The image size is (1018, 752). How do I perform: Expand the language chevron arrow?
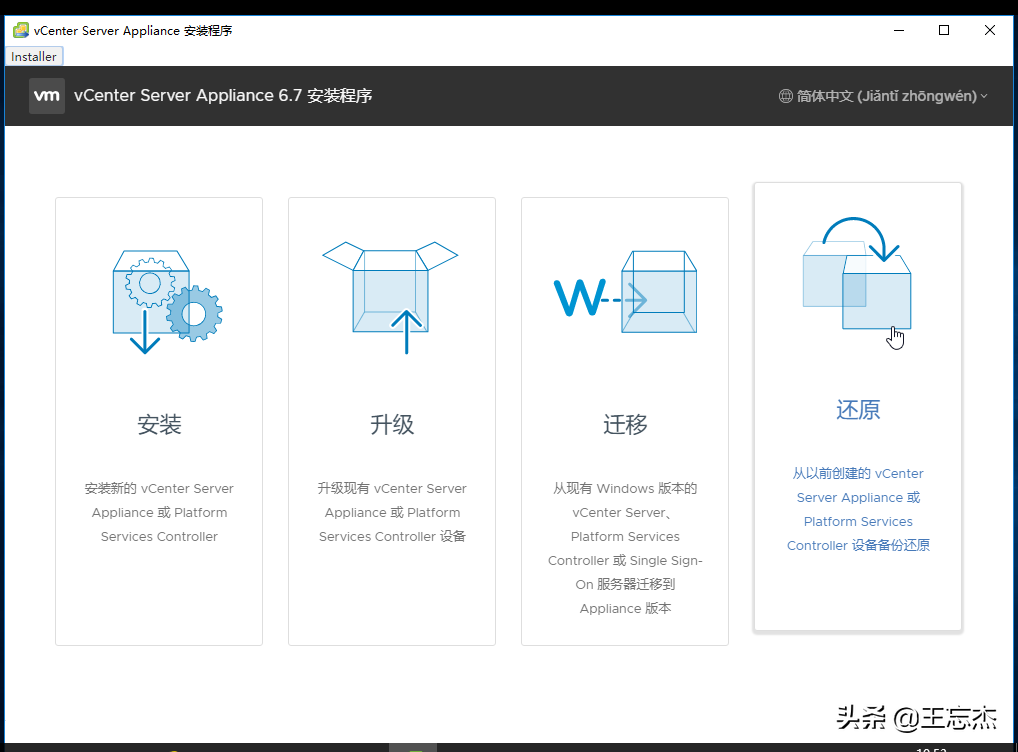(984, 96)
